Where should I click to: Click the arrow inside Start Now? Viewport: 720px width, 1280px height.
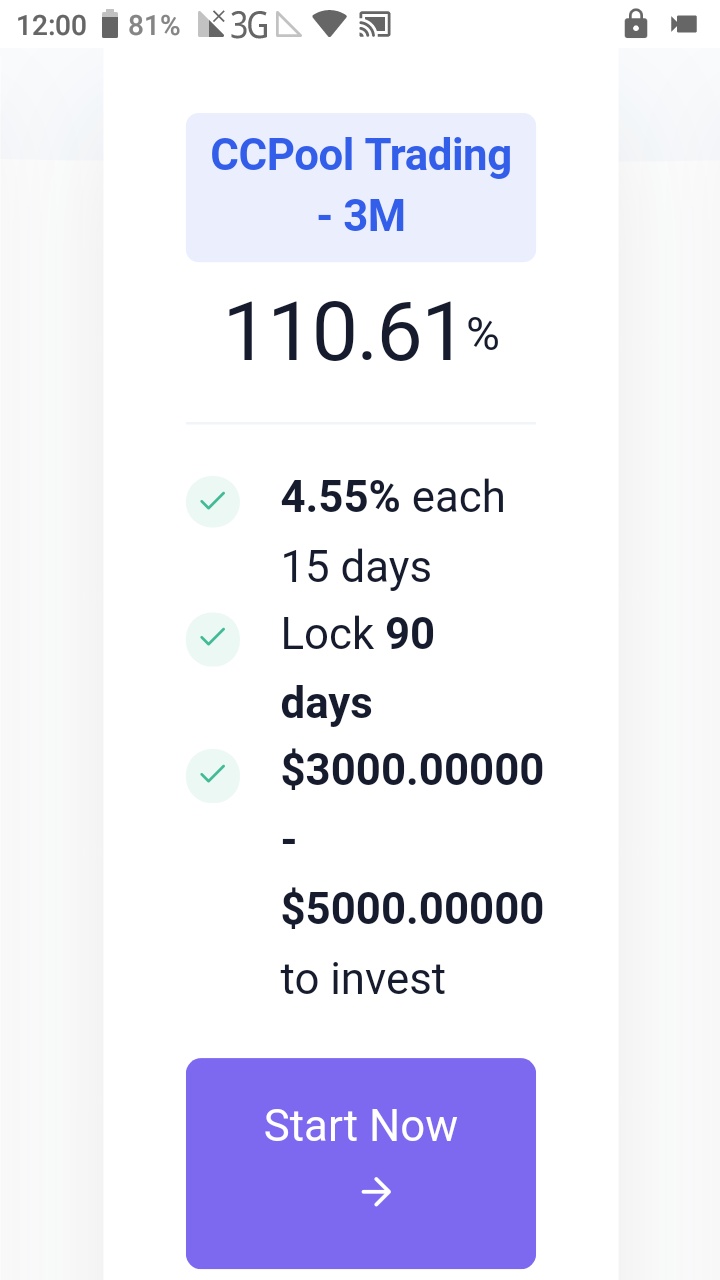point(376,1192)
